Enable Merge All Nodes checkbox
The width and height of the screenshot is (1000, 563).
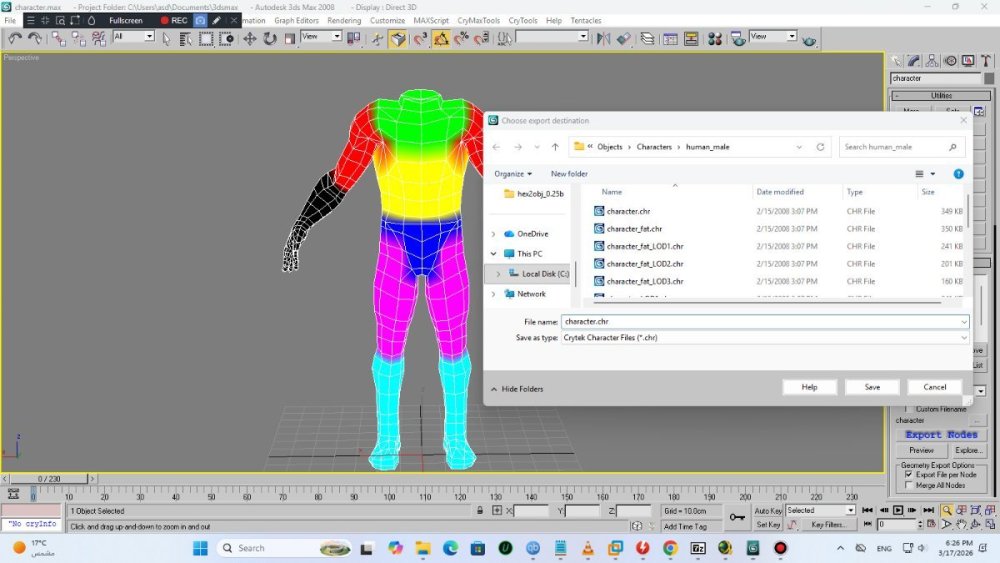909,485
